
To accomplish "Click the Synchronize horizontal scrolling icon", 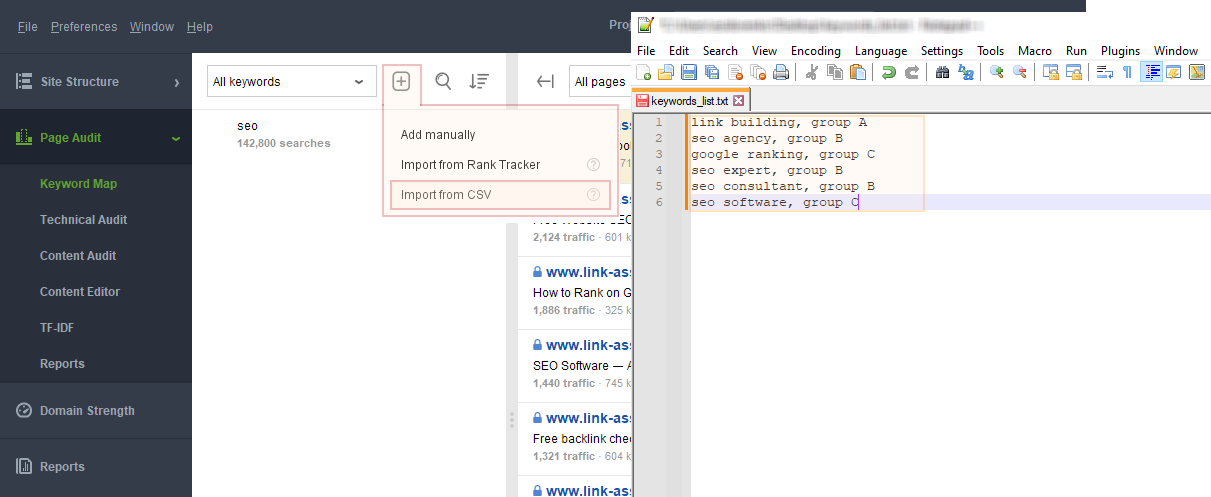I will pos(1073,72).
